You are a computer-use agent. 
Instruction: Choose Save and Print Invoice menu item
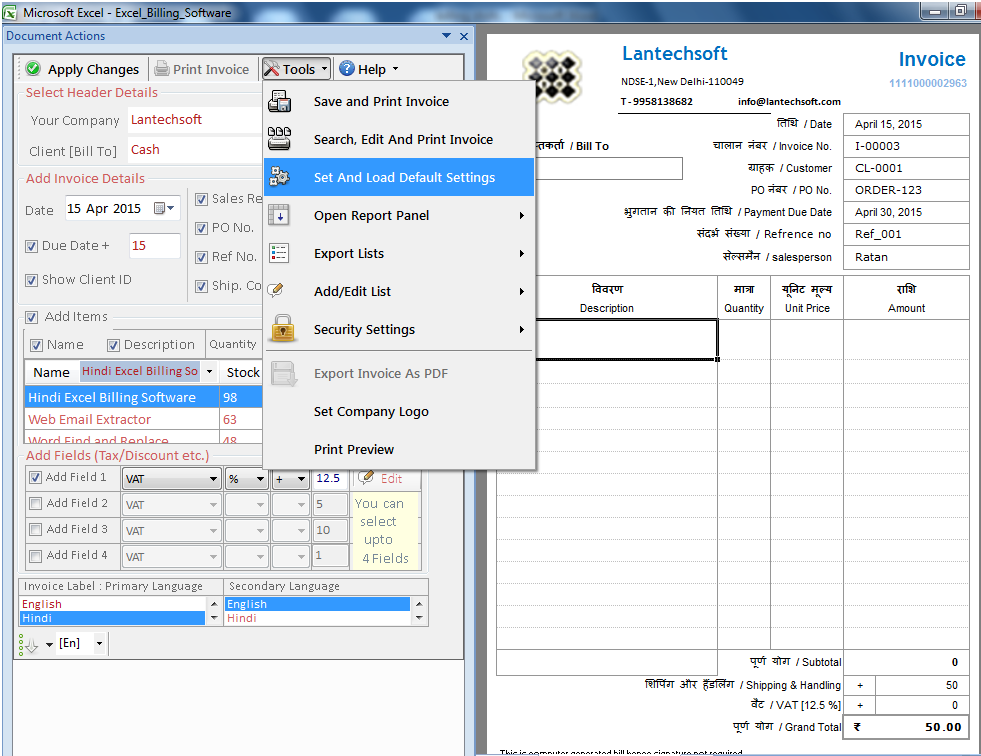[399, 101]
